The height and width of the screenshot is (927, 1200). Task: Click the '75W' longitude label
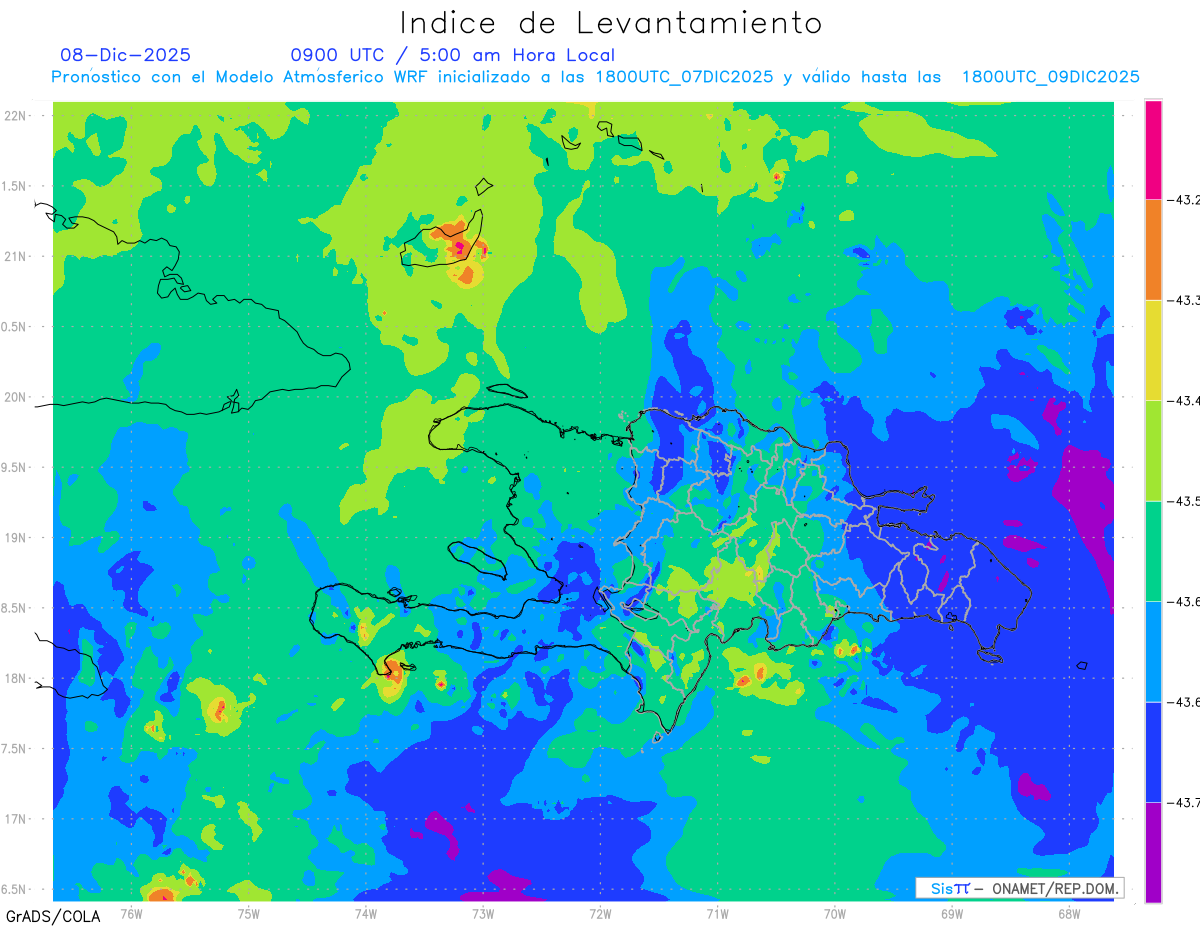click(x=248, y=913)
